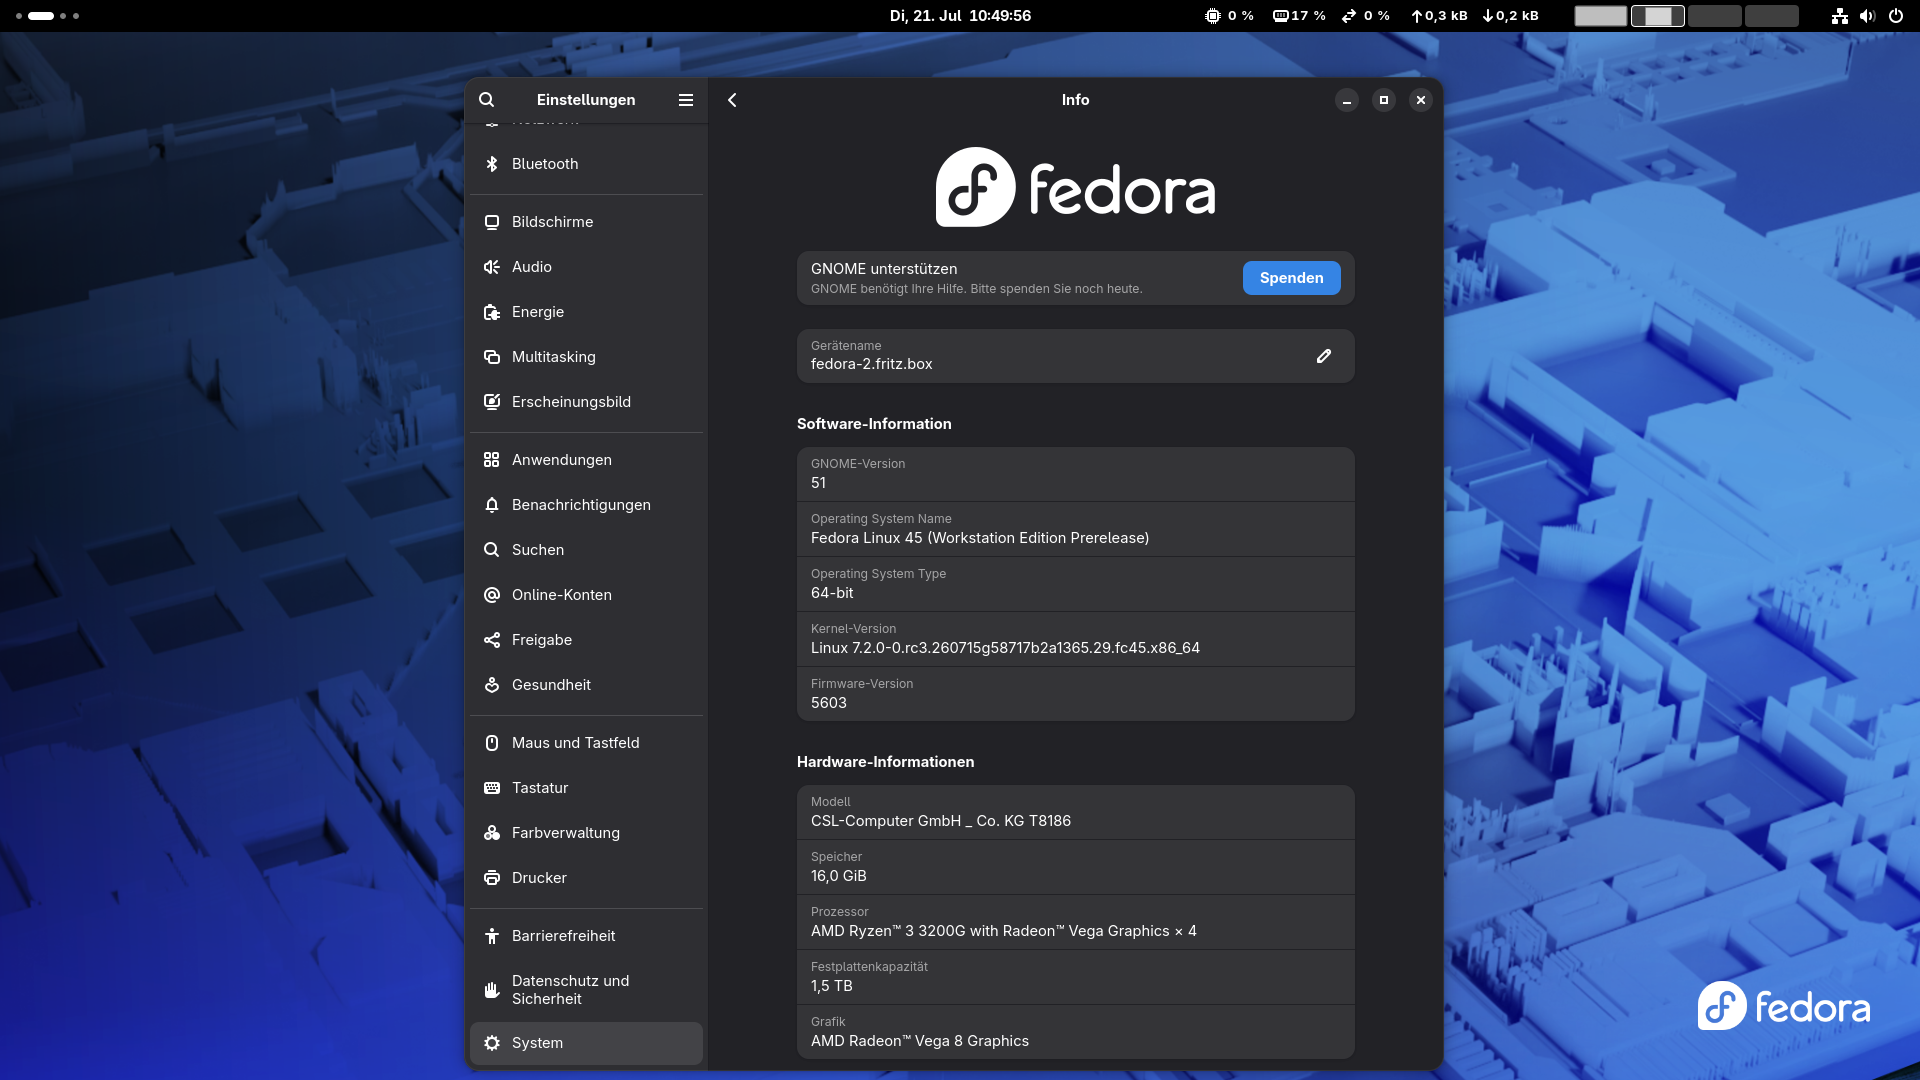Click the Energie battery icon
The height and width of the screenshot is (1080, 1920).
492,312
